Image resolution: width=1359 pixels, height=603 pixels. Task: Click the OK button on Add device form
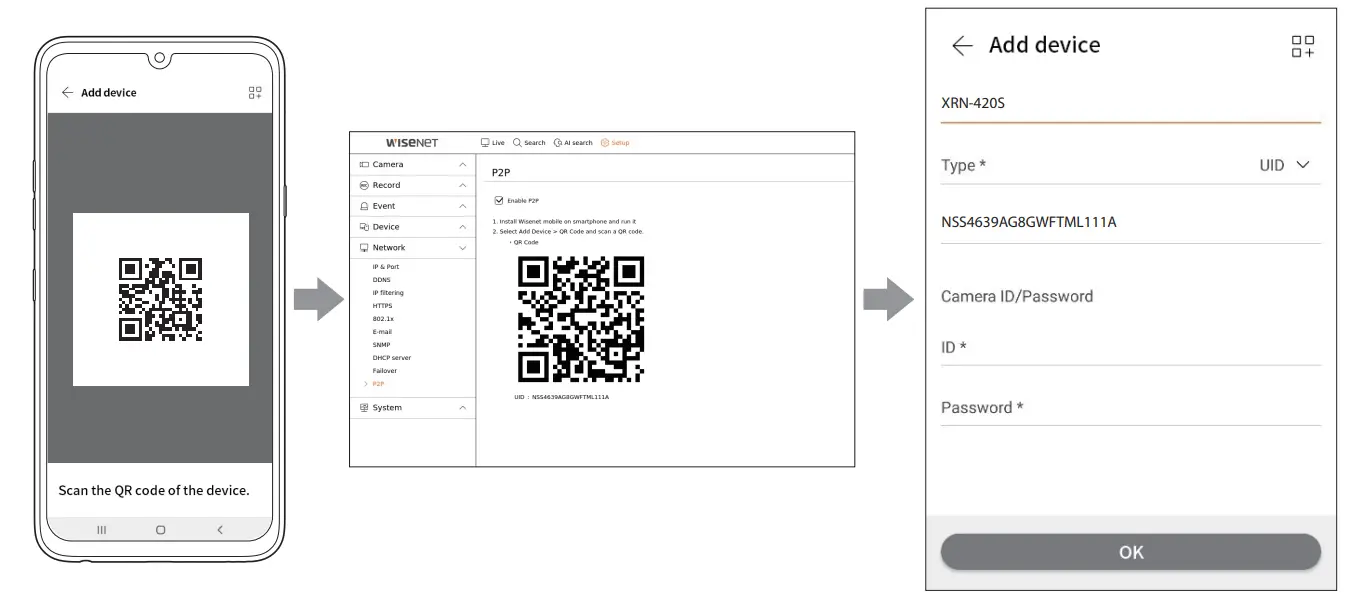(x=1130, y=552)
